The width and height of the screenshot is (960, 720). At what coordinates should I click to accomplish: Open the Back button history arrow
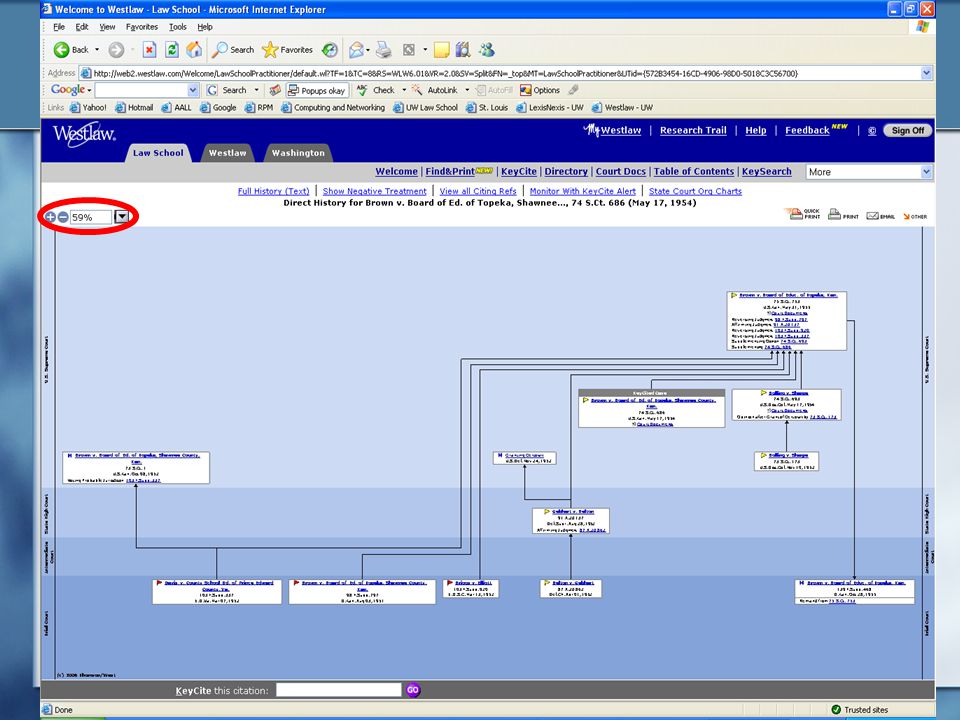[x=97, y=50]
